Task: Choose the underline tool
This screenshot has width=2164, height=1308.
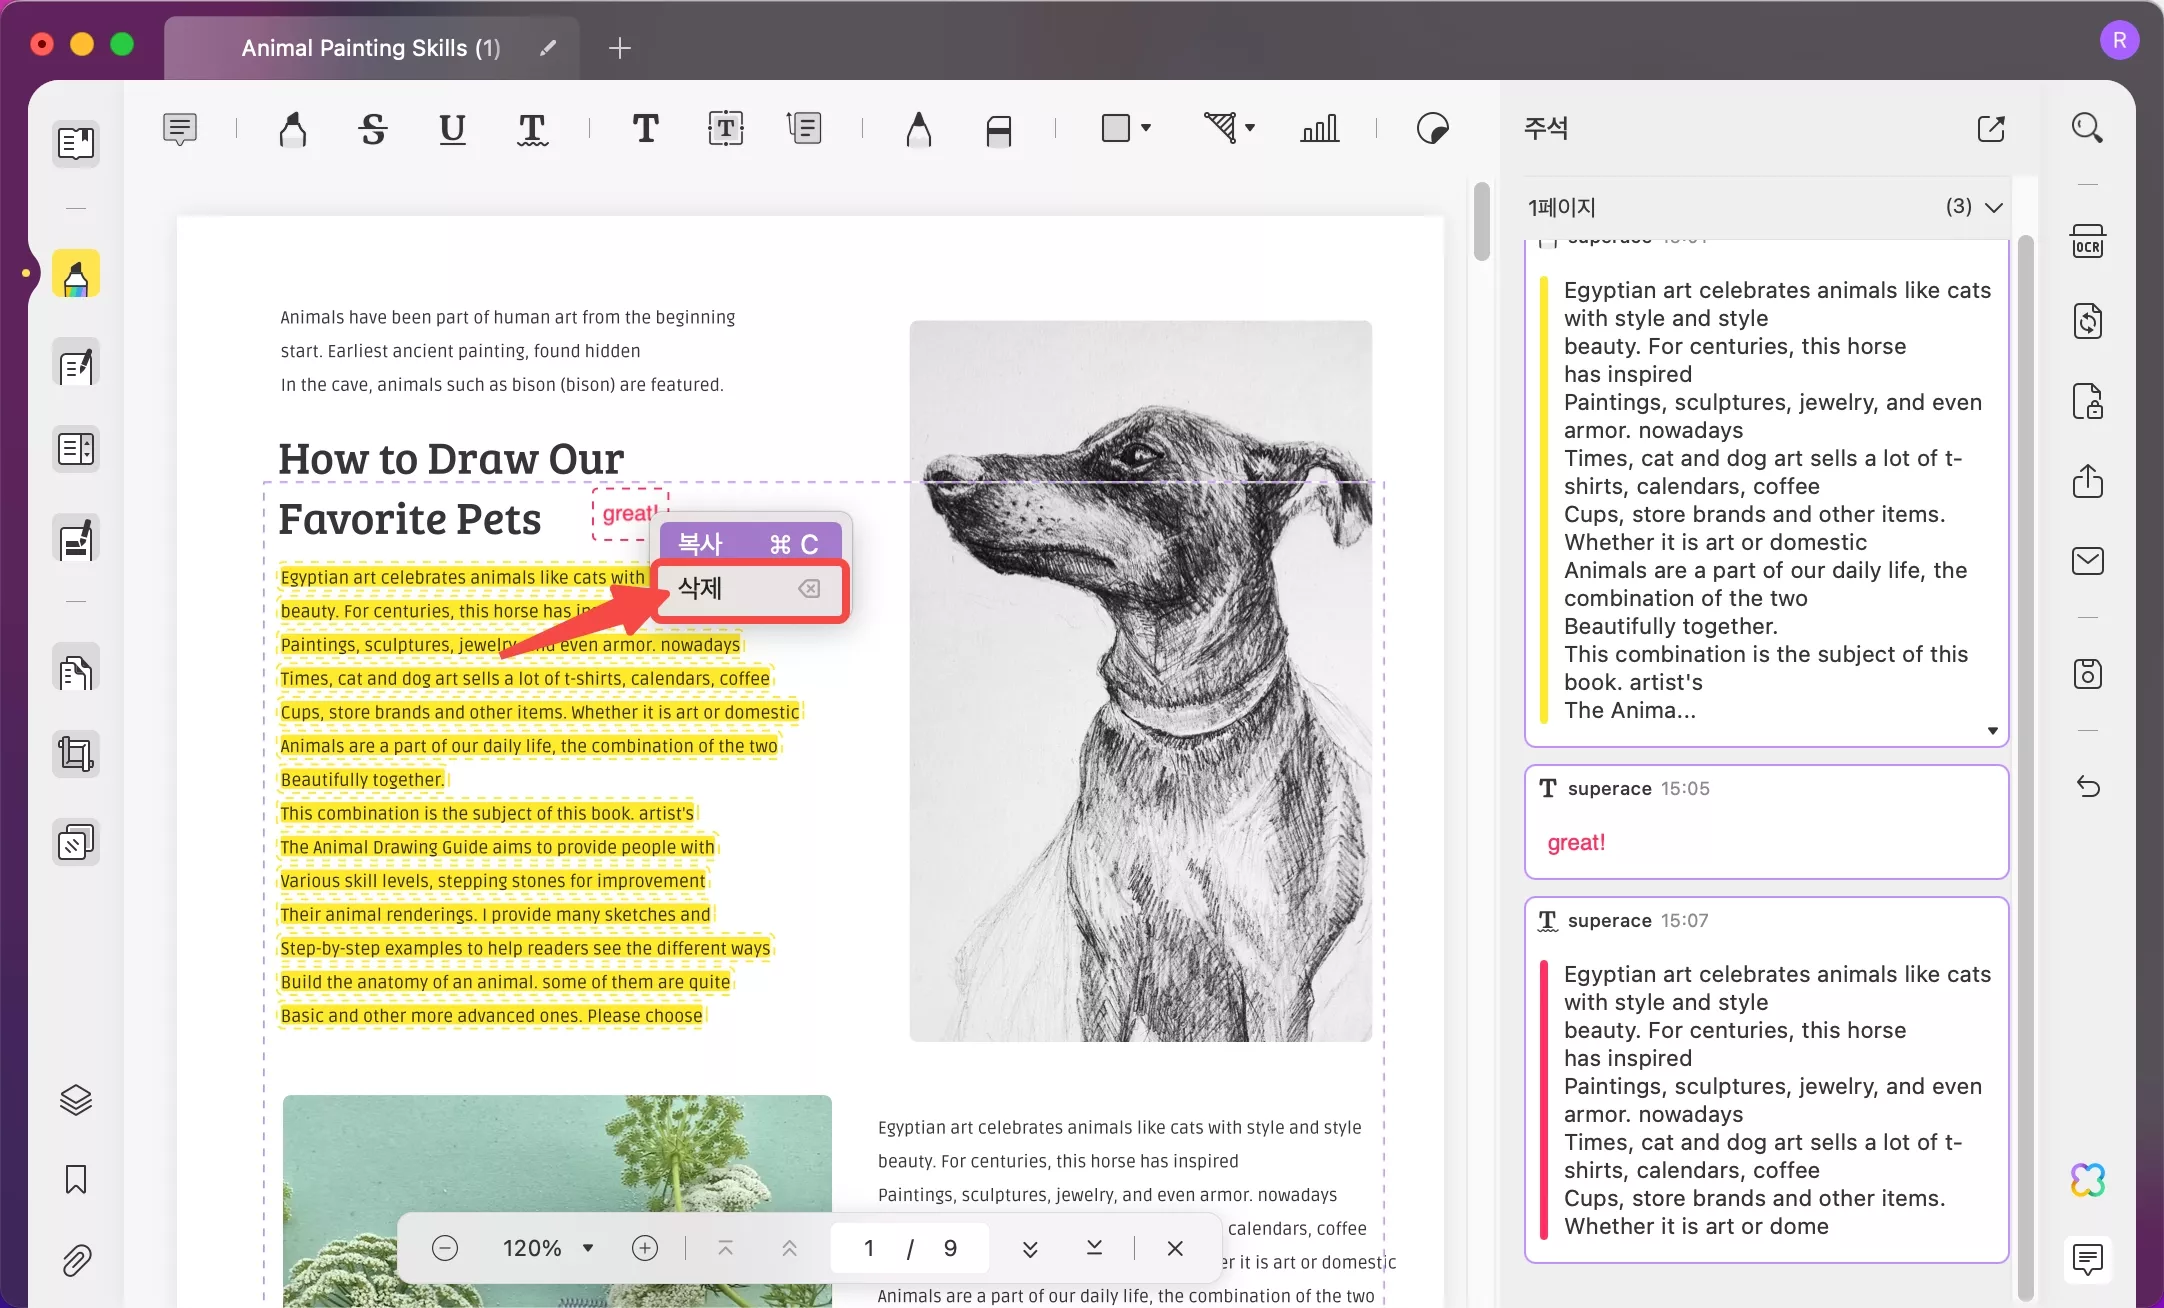Action: pyautogui.click(x=453, y=129)
